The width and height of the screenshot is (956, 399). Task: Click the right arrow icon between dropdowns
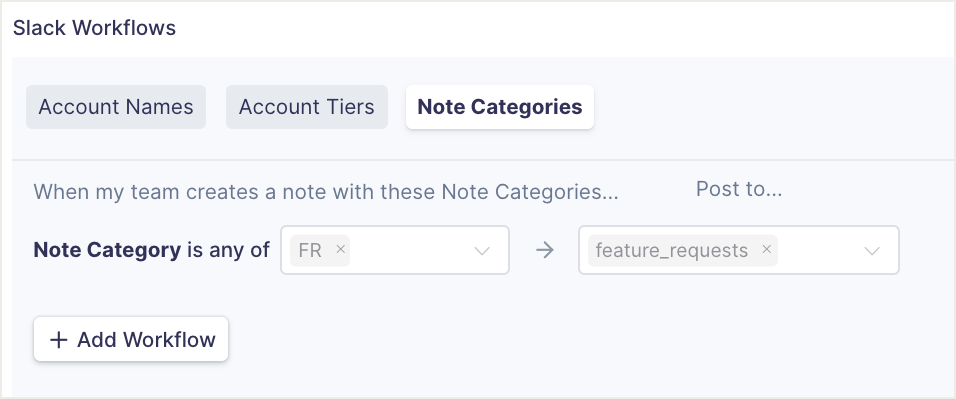tap(544, 250)
